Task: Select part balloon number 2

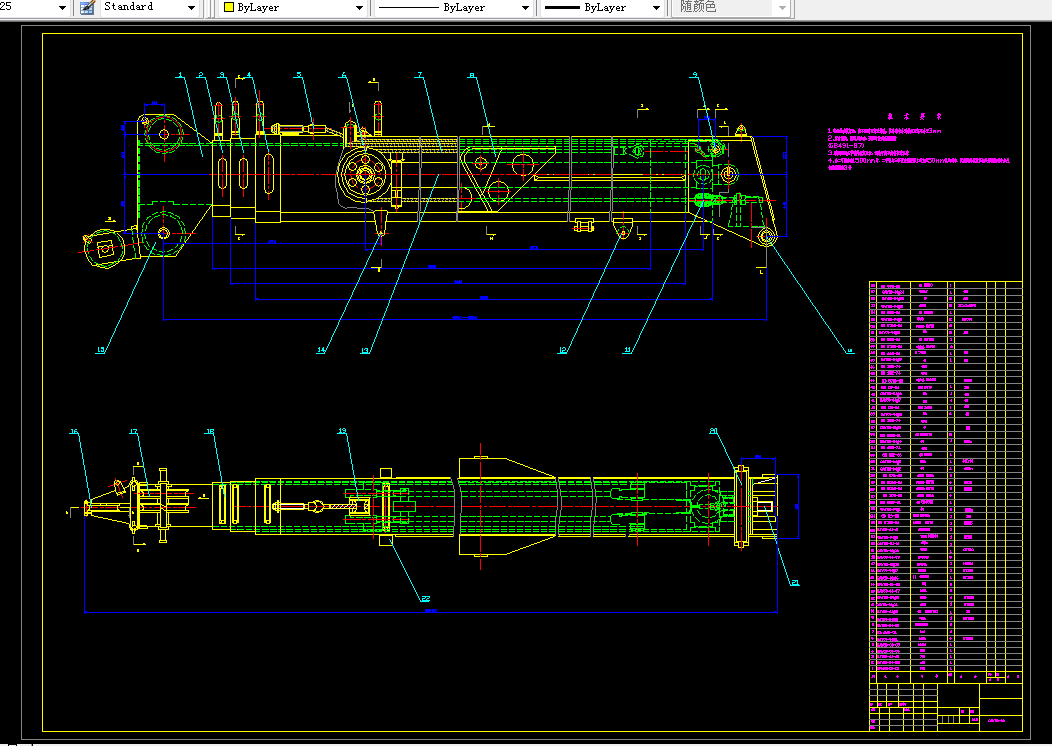Action: [201, 76]
